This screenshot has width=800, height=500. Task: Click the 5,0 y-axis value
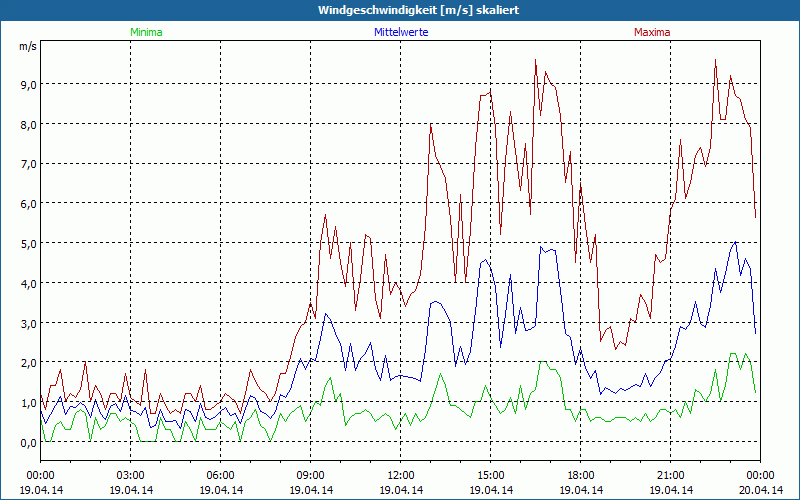tap(29, 244)
